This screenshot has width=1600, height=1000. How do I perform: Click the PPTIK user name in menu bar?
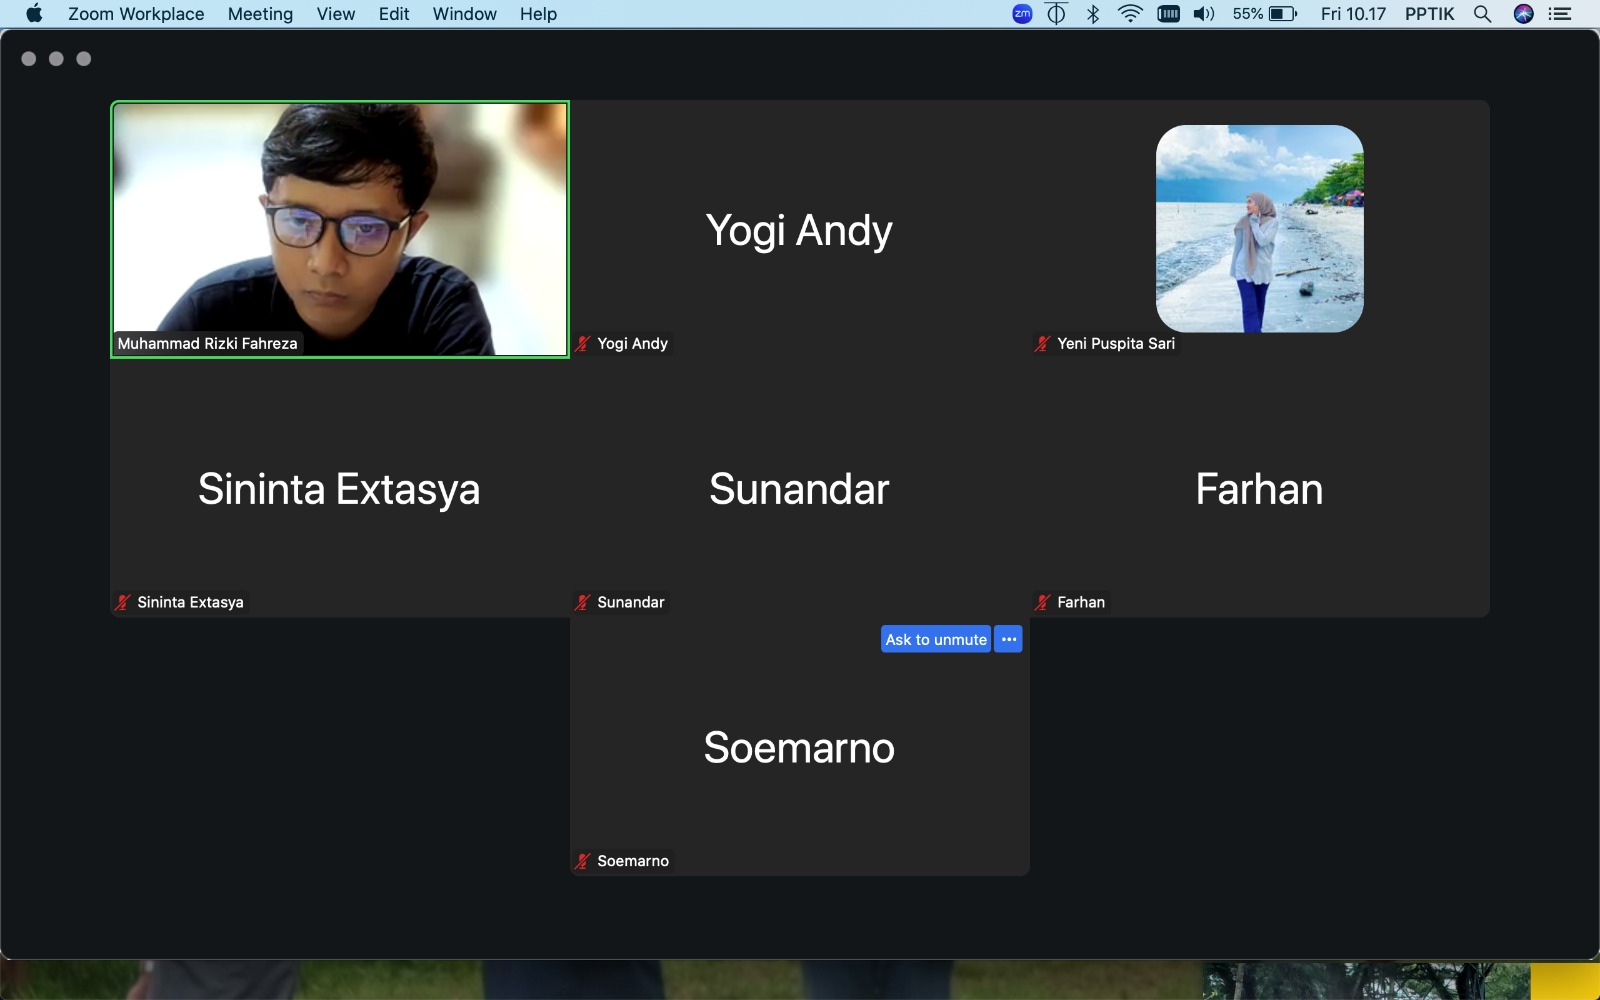pyautogui.click(x=1430, y=14)
